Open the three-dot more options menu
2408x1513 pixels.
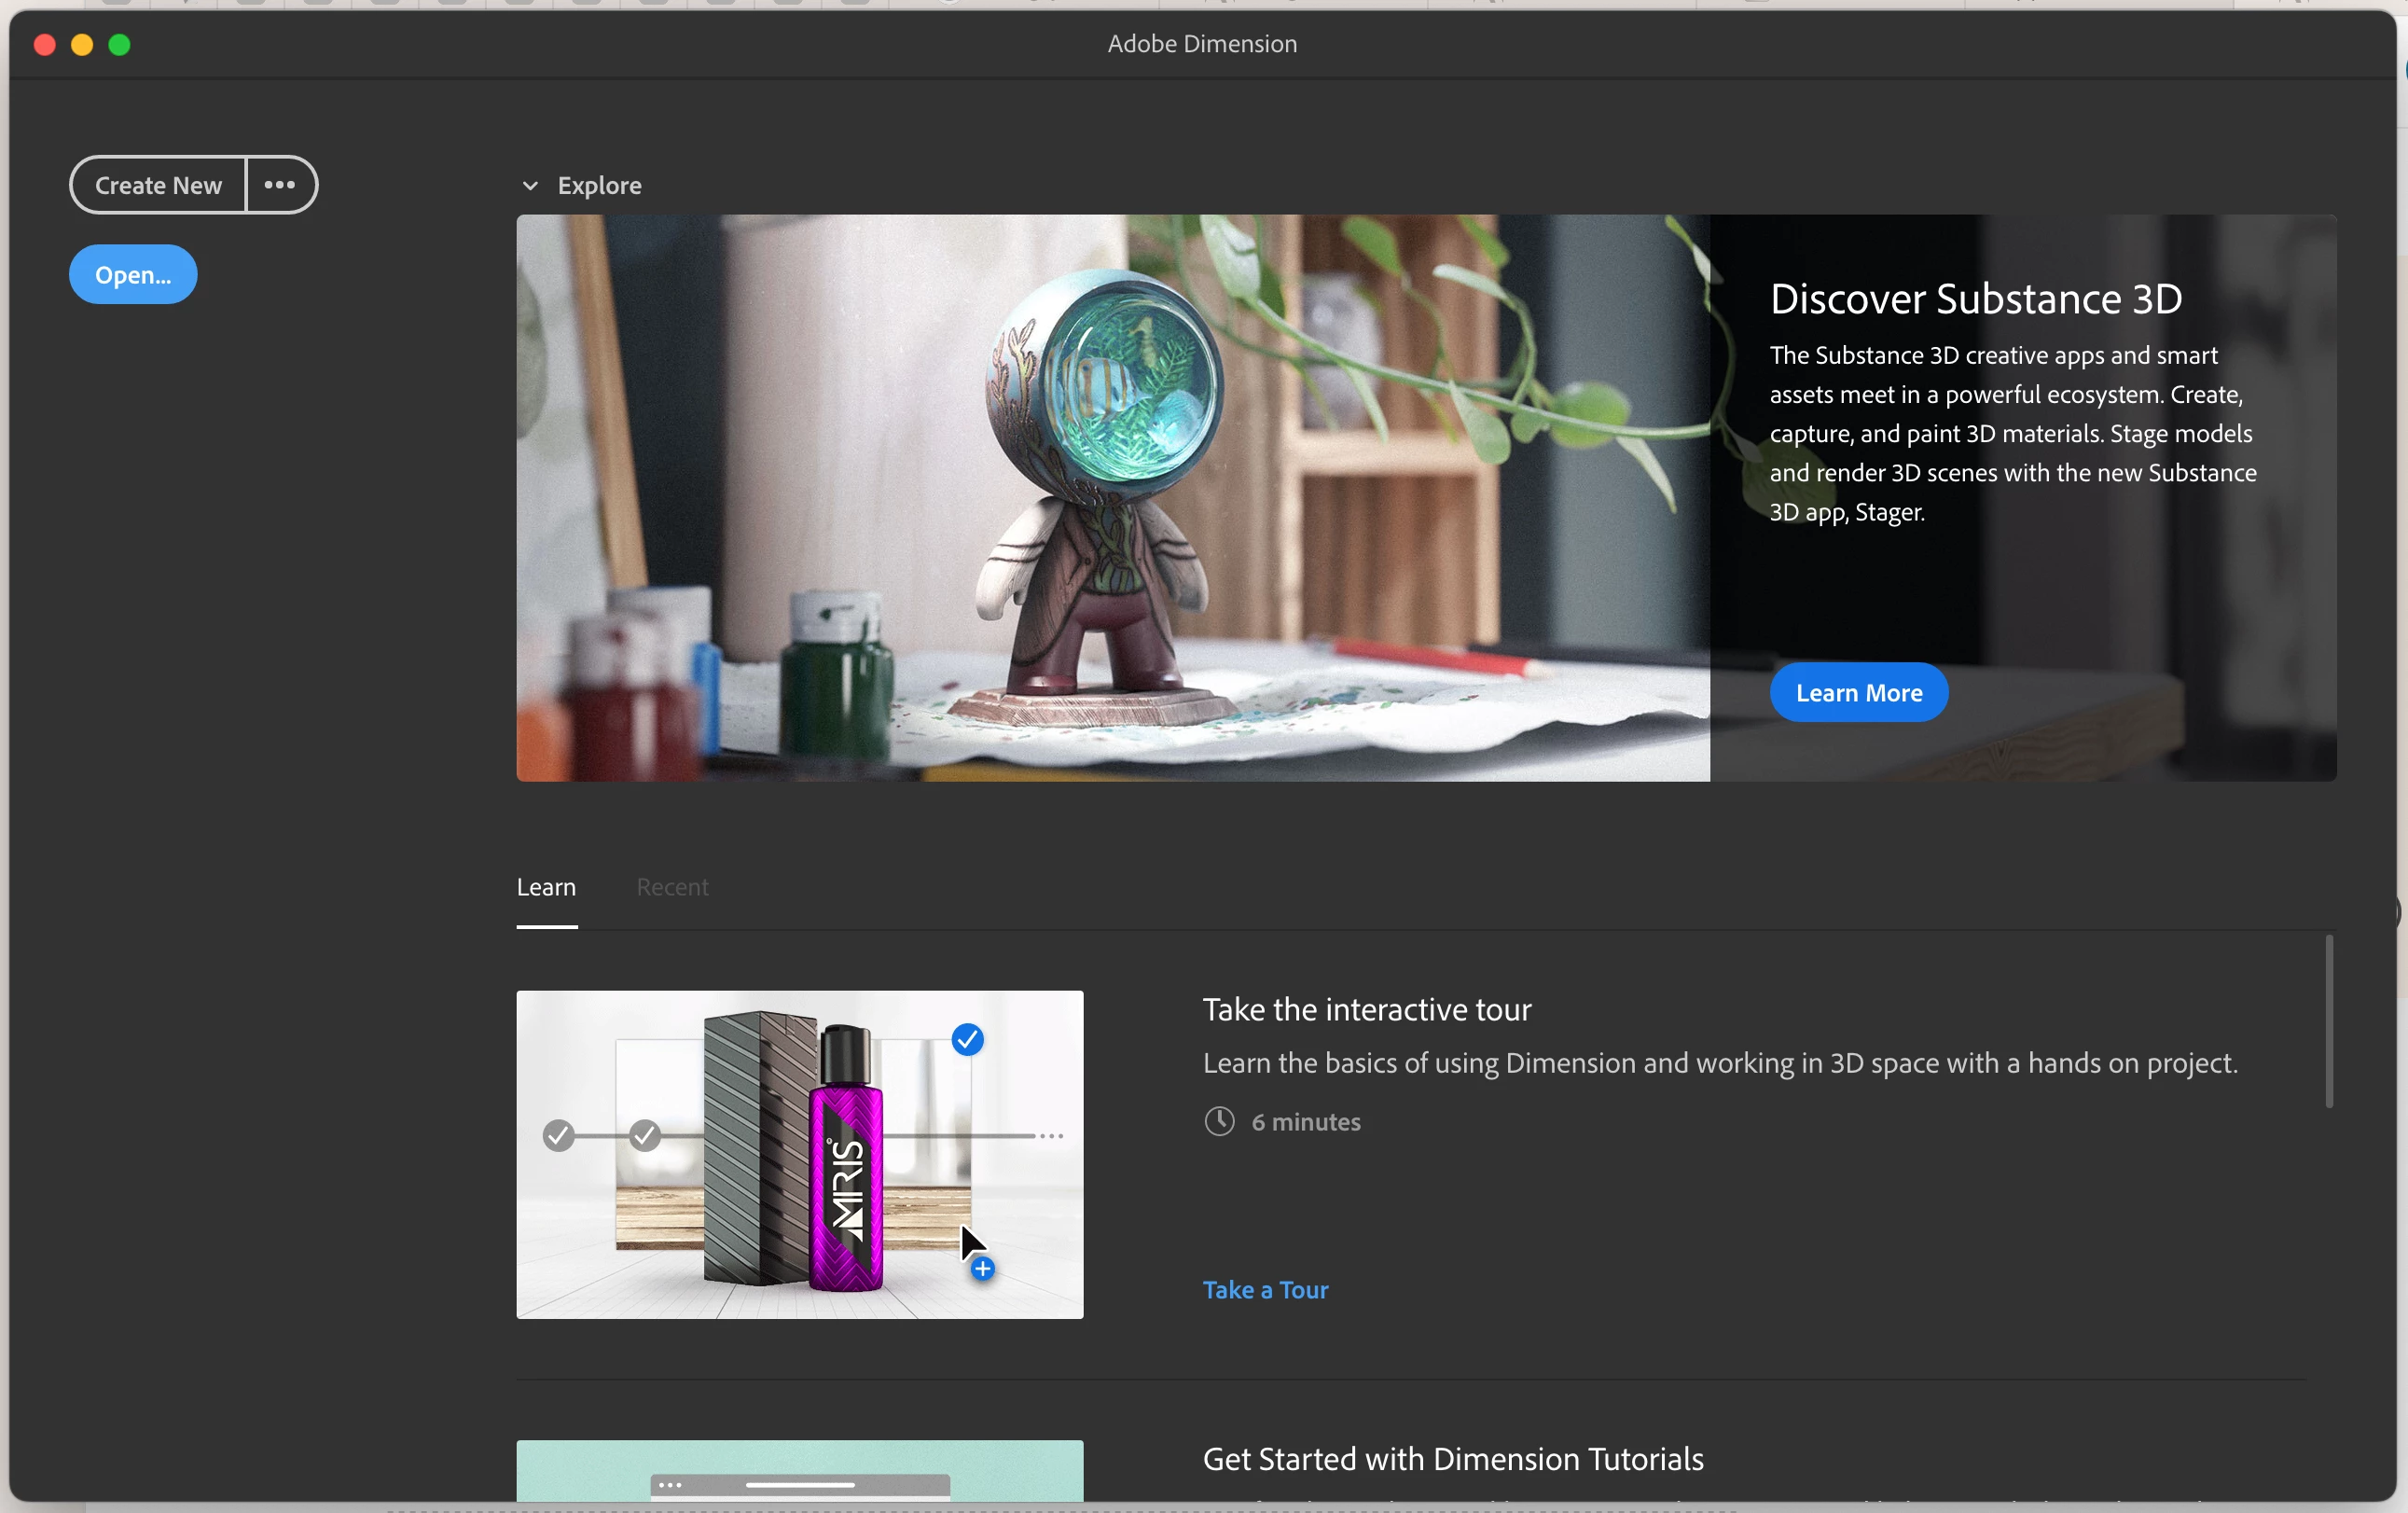click(x=280, y=185)
